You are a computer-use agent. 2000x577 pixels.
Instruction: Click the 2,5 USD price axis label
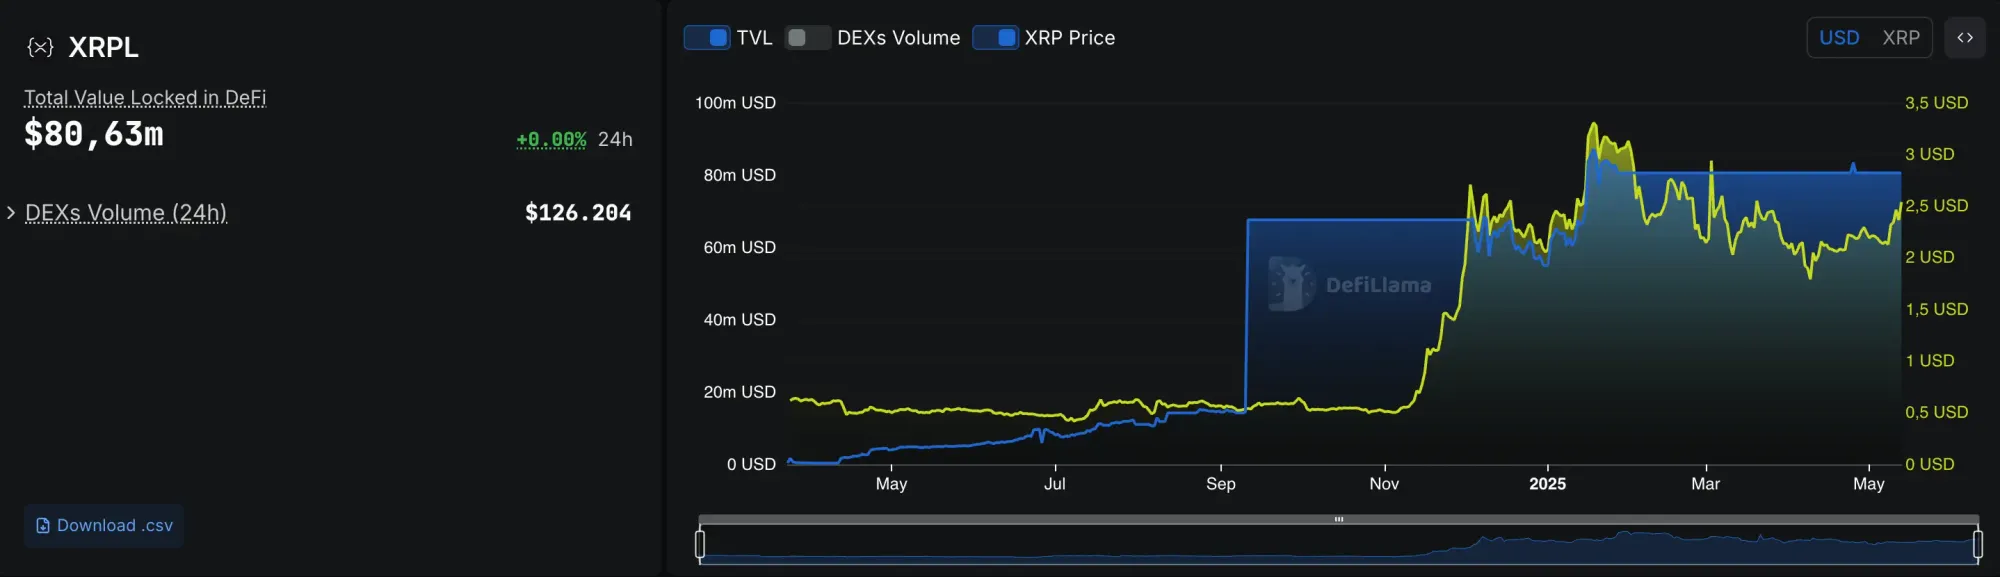click(x=1936, y=206)
